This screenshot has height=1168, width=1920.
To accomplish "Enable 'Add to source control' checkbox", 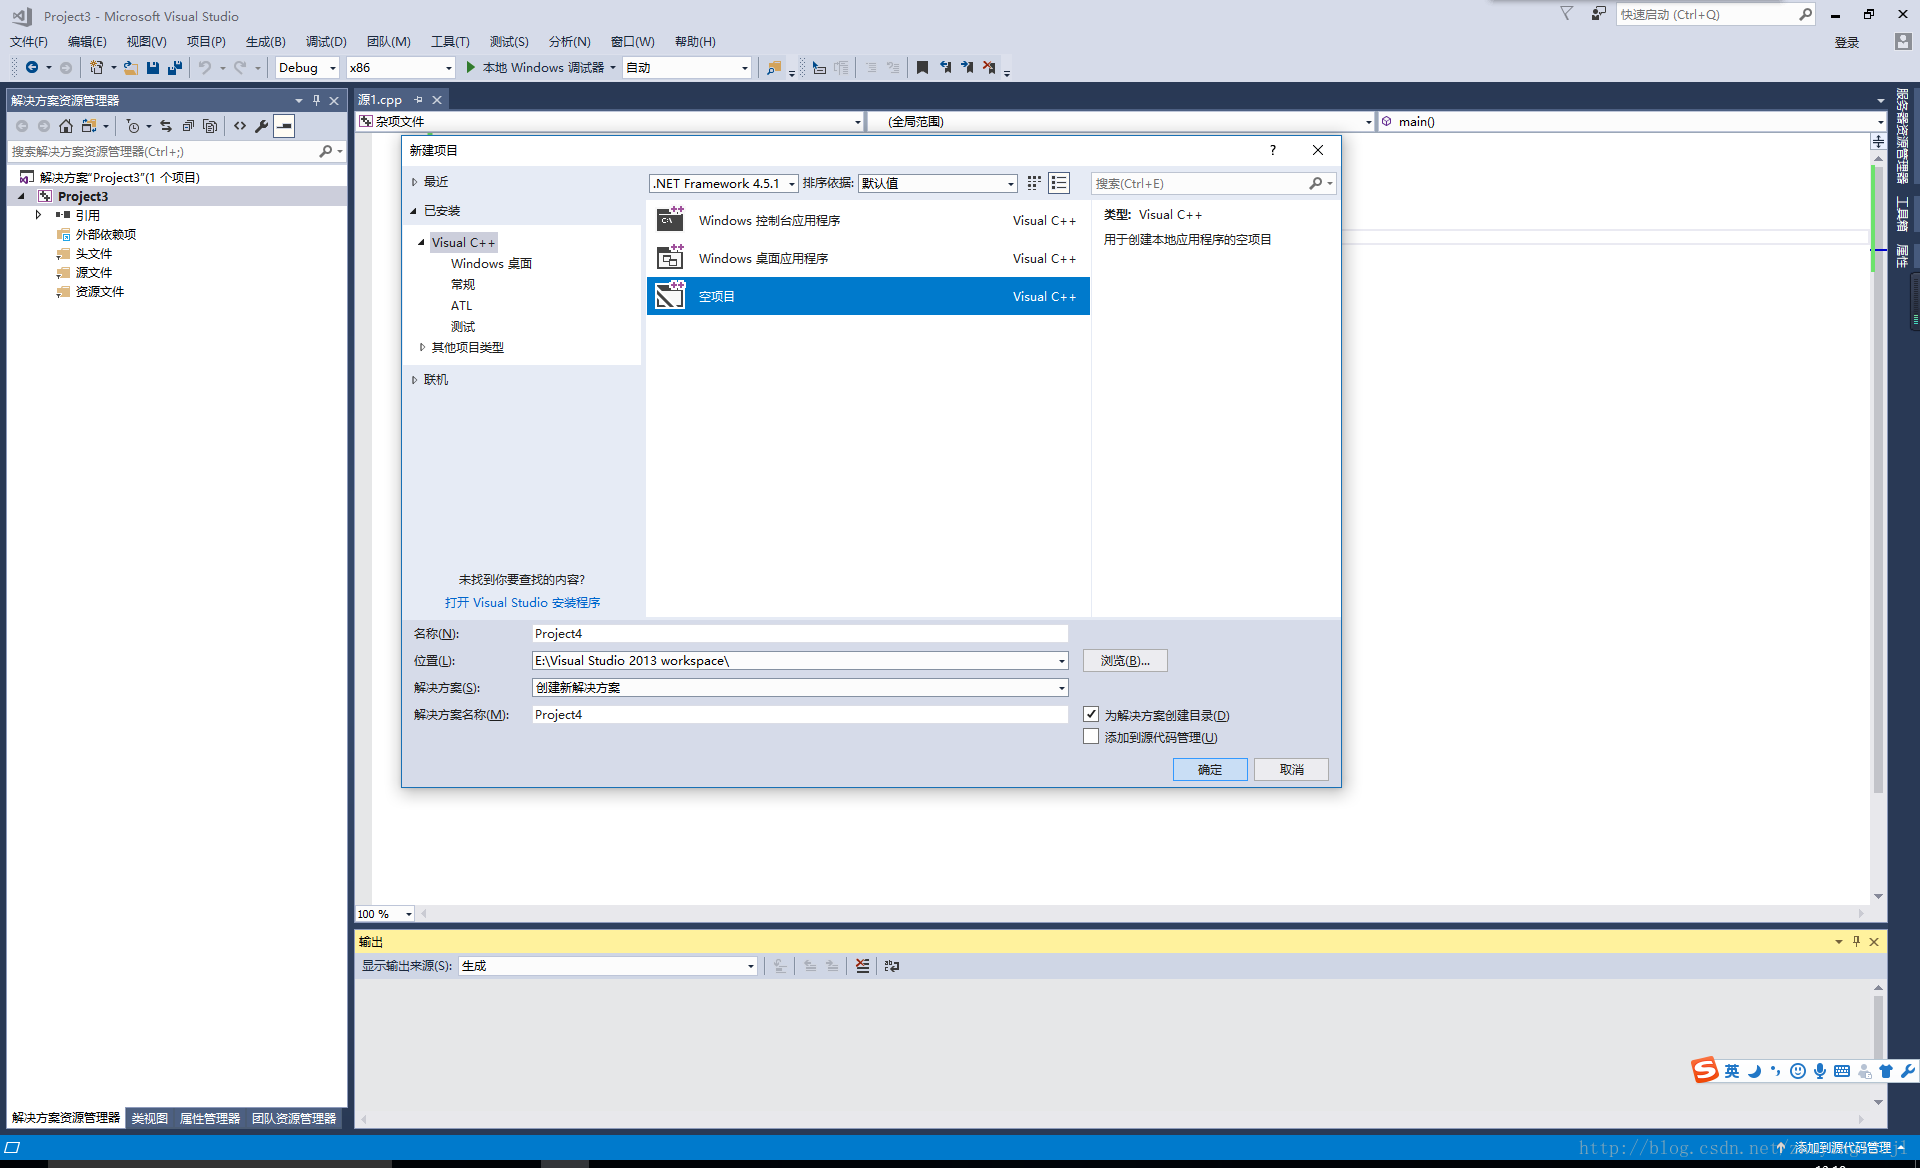I will (x=1091, y=737).
